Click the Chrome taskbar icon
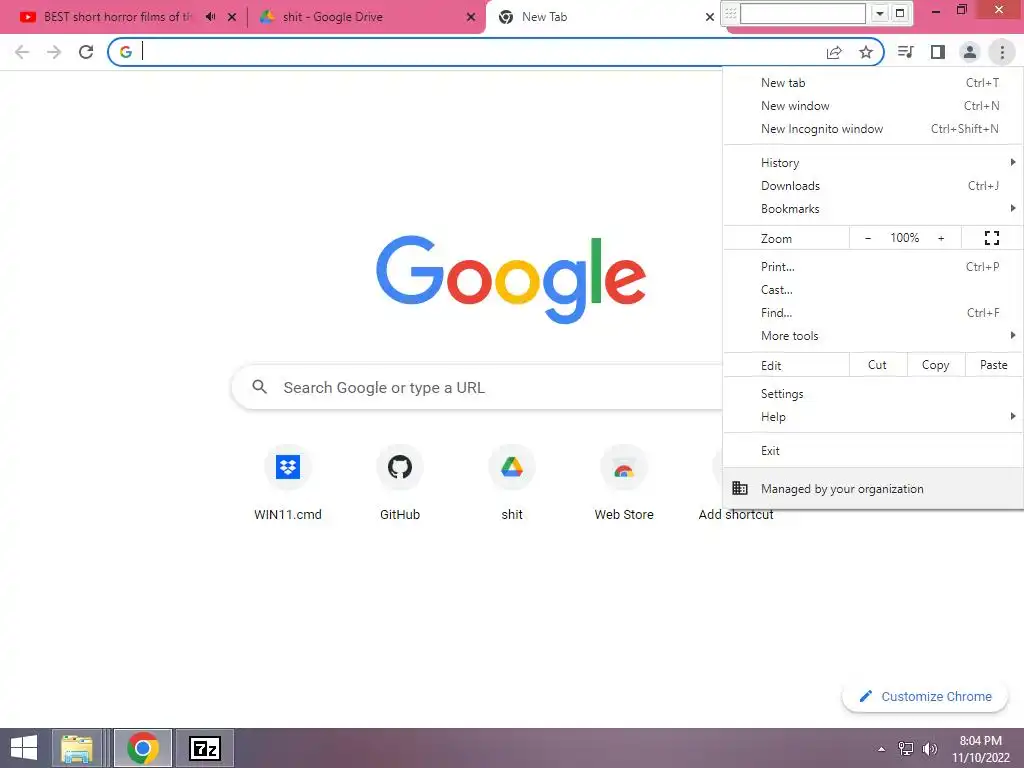 pyautogui.click(x=142, y=748)
